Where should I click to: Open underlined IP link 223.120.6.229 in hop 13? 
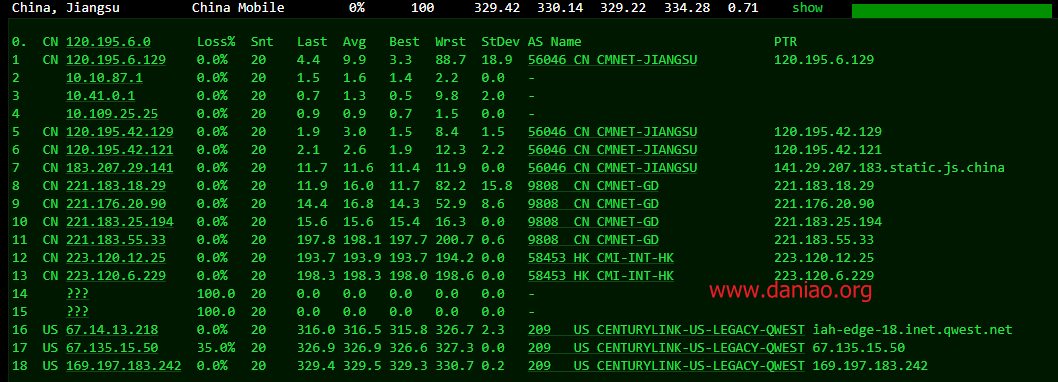[x=116, y=275]
